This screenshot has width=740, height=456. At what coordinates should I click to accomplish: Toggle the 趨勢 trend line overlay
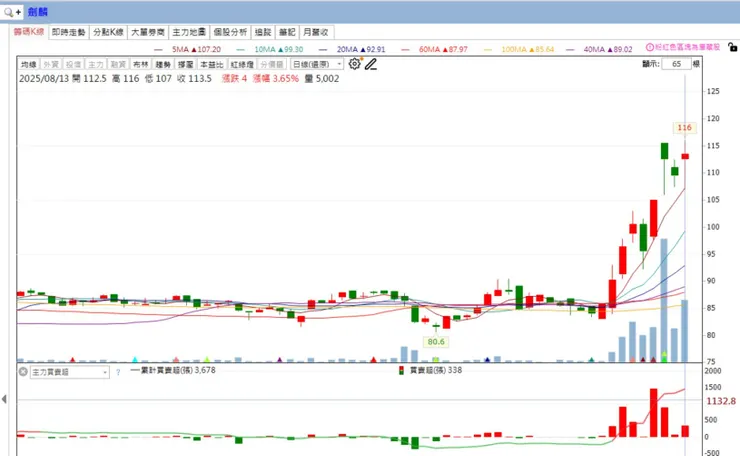(163, 64)
